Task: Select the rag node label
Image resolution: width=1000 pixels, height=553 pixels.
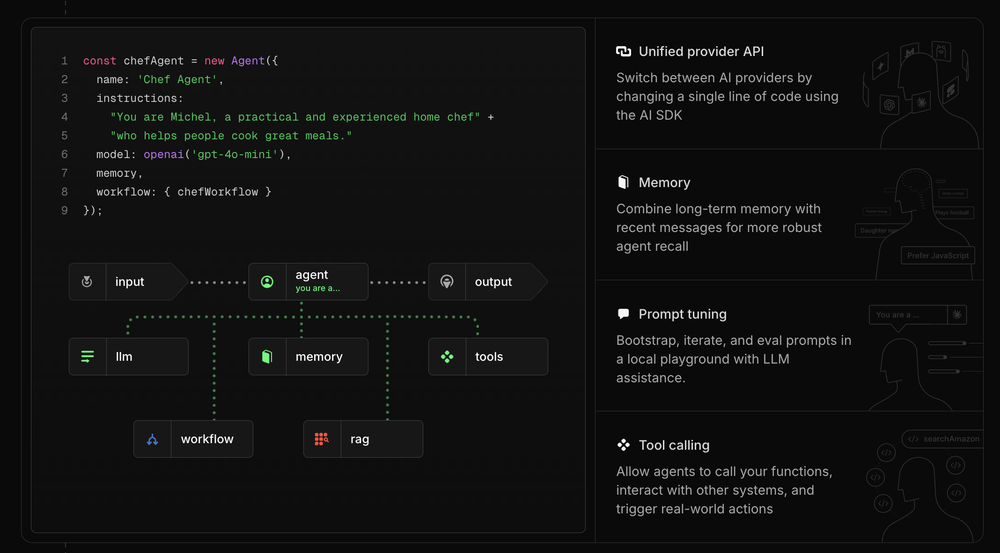Action: (360, 439)
